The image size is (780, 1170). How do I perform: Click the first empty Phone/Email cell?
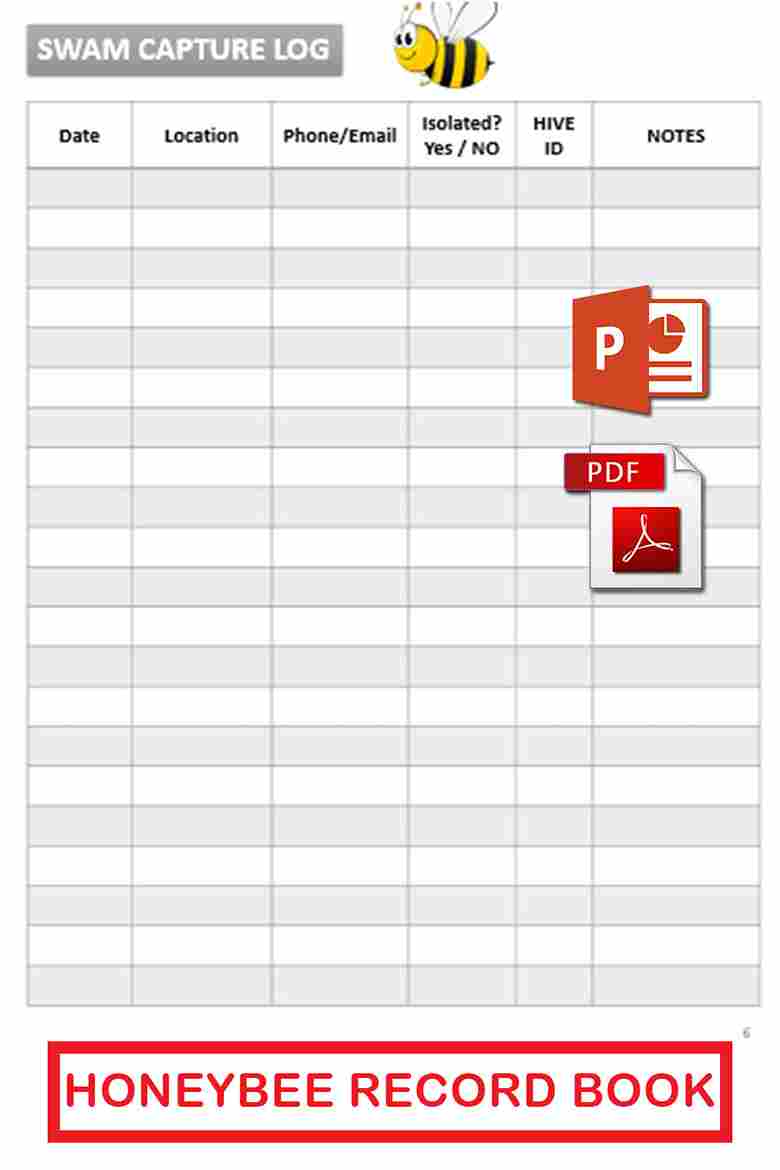click(340, 188)
